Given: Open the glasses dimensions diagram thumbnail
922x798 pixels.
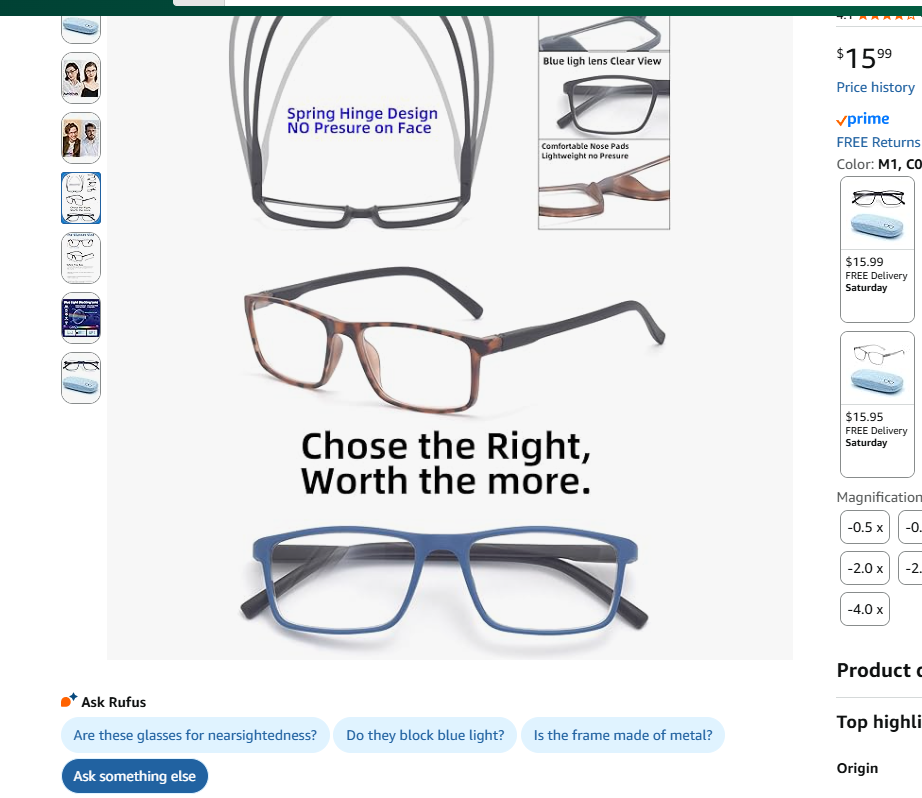Looking at the screenshot, I should click(81, 258).
